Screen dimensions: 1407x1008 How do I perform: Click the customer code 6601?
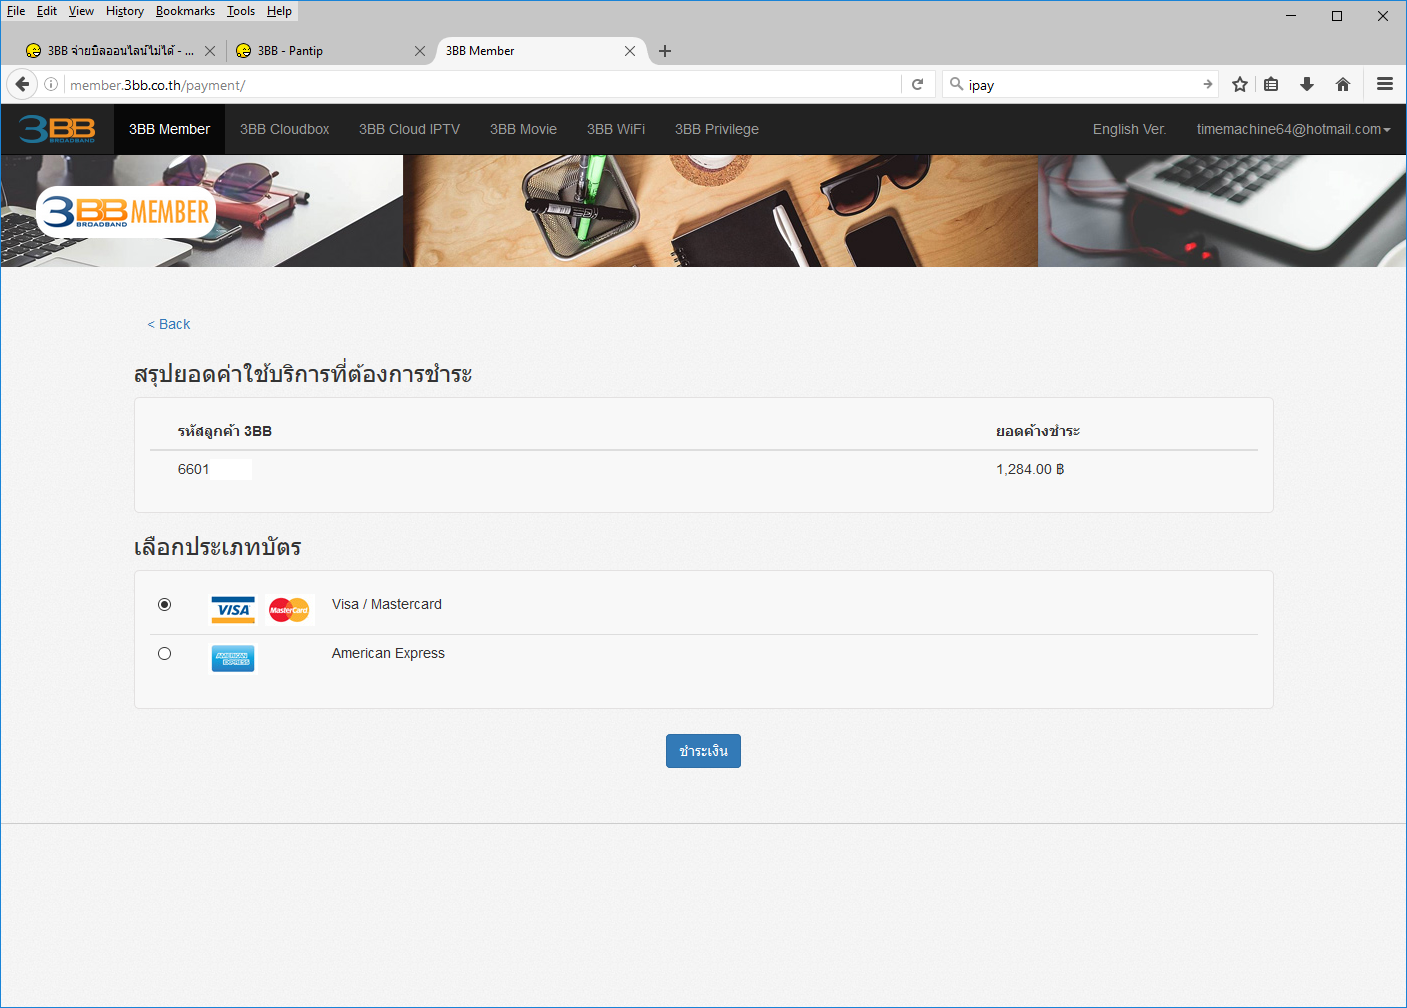[x=194, y=469]
